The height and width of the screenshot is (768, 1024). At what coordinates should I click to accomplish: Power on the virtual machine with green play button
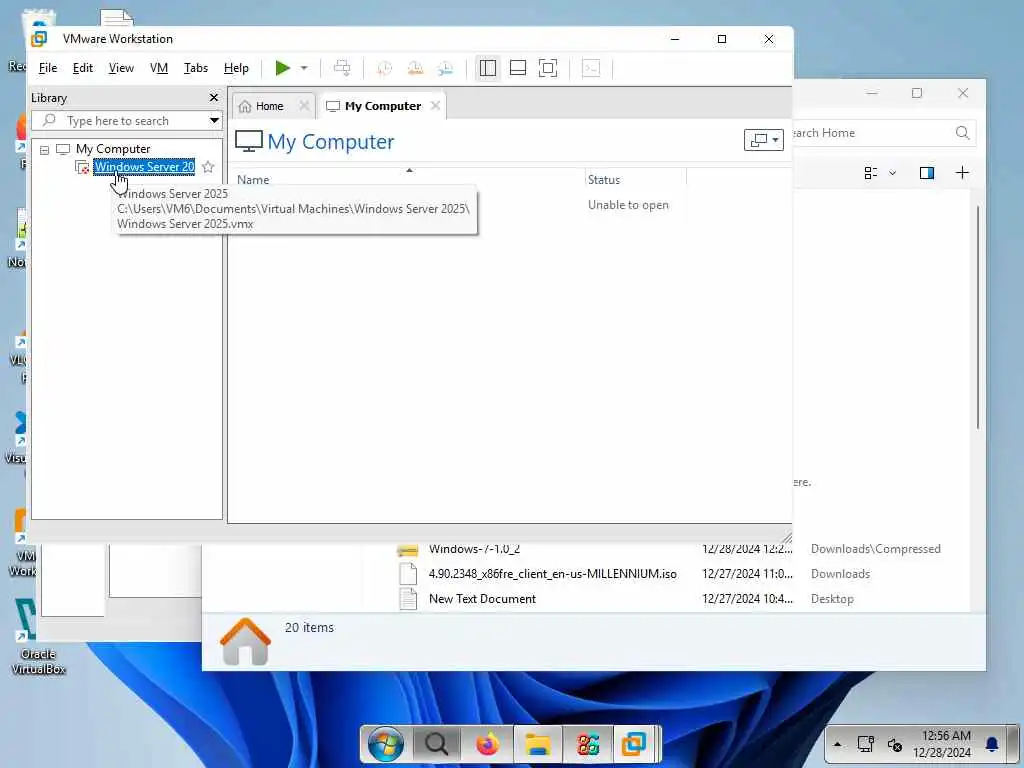tap(282, 68)
